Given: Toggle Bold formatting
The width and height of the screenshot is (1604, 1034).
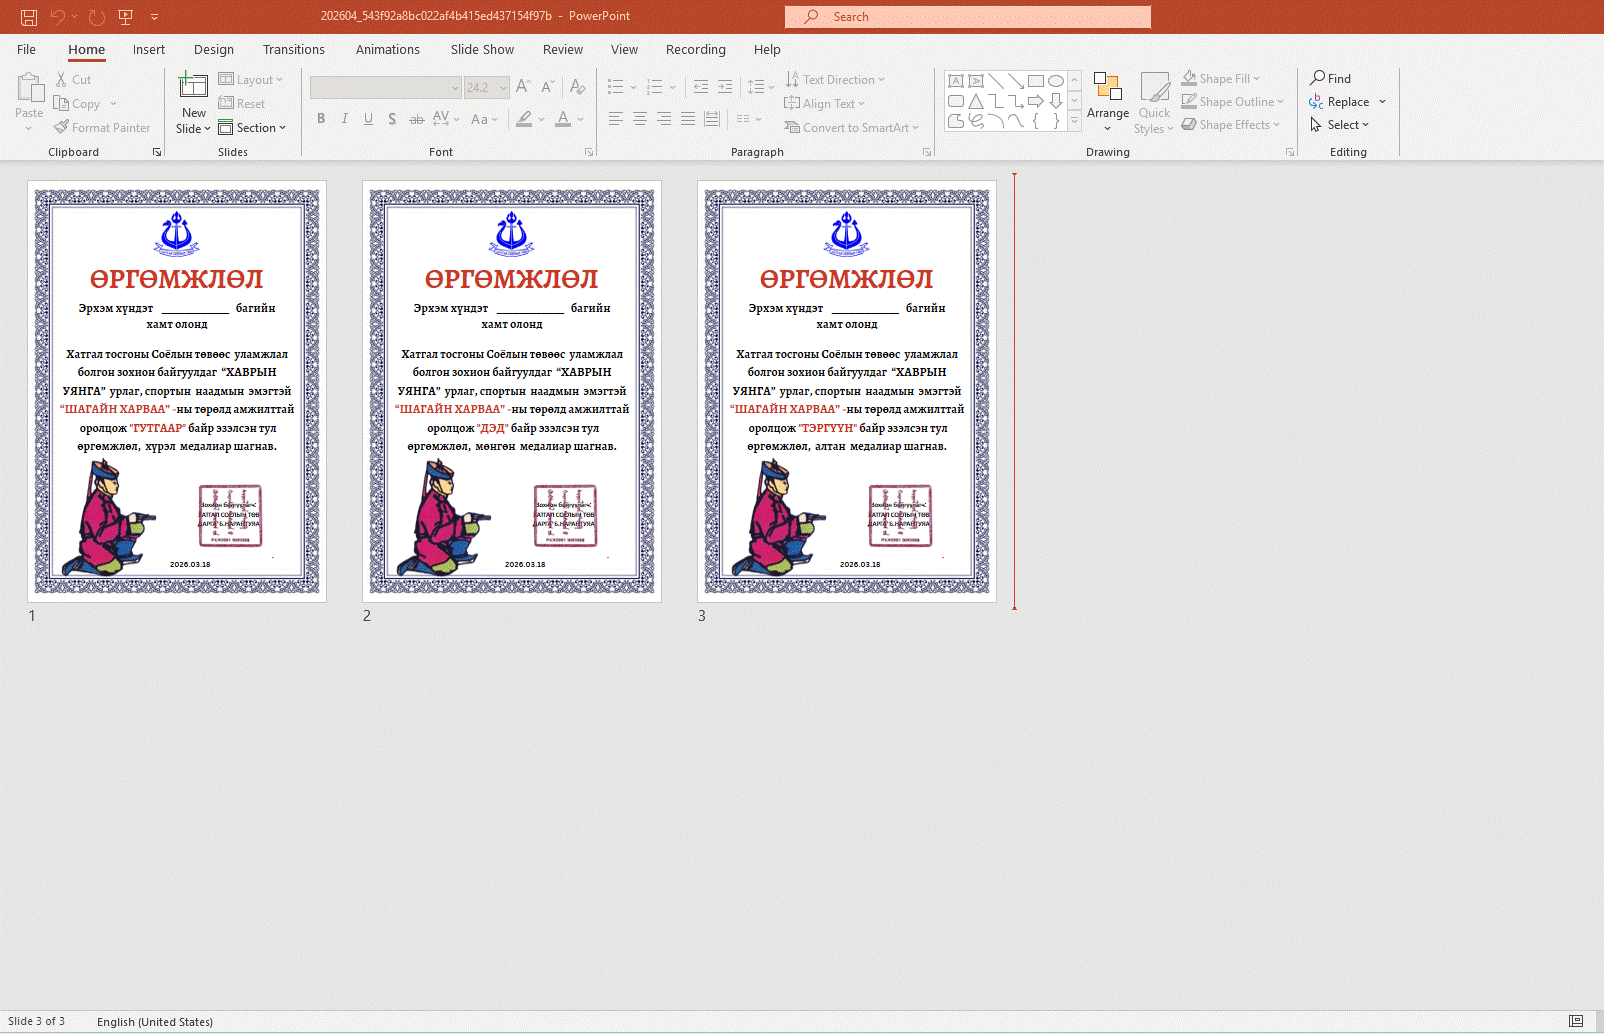Looking at the screenshot, I should [321, 119].
